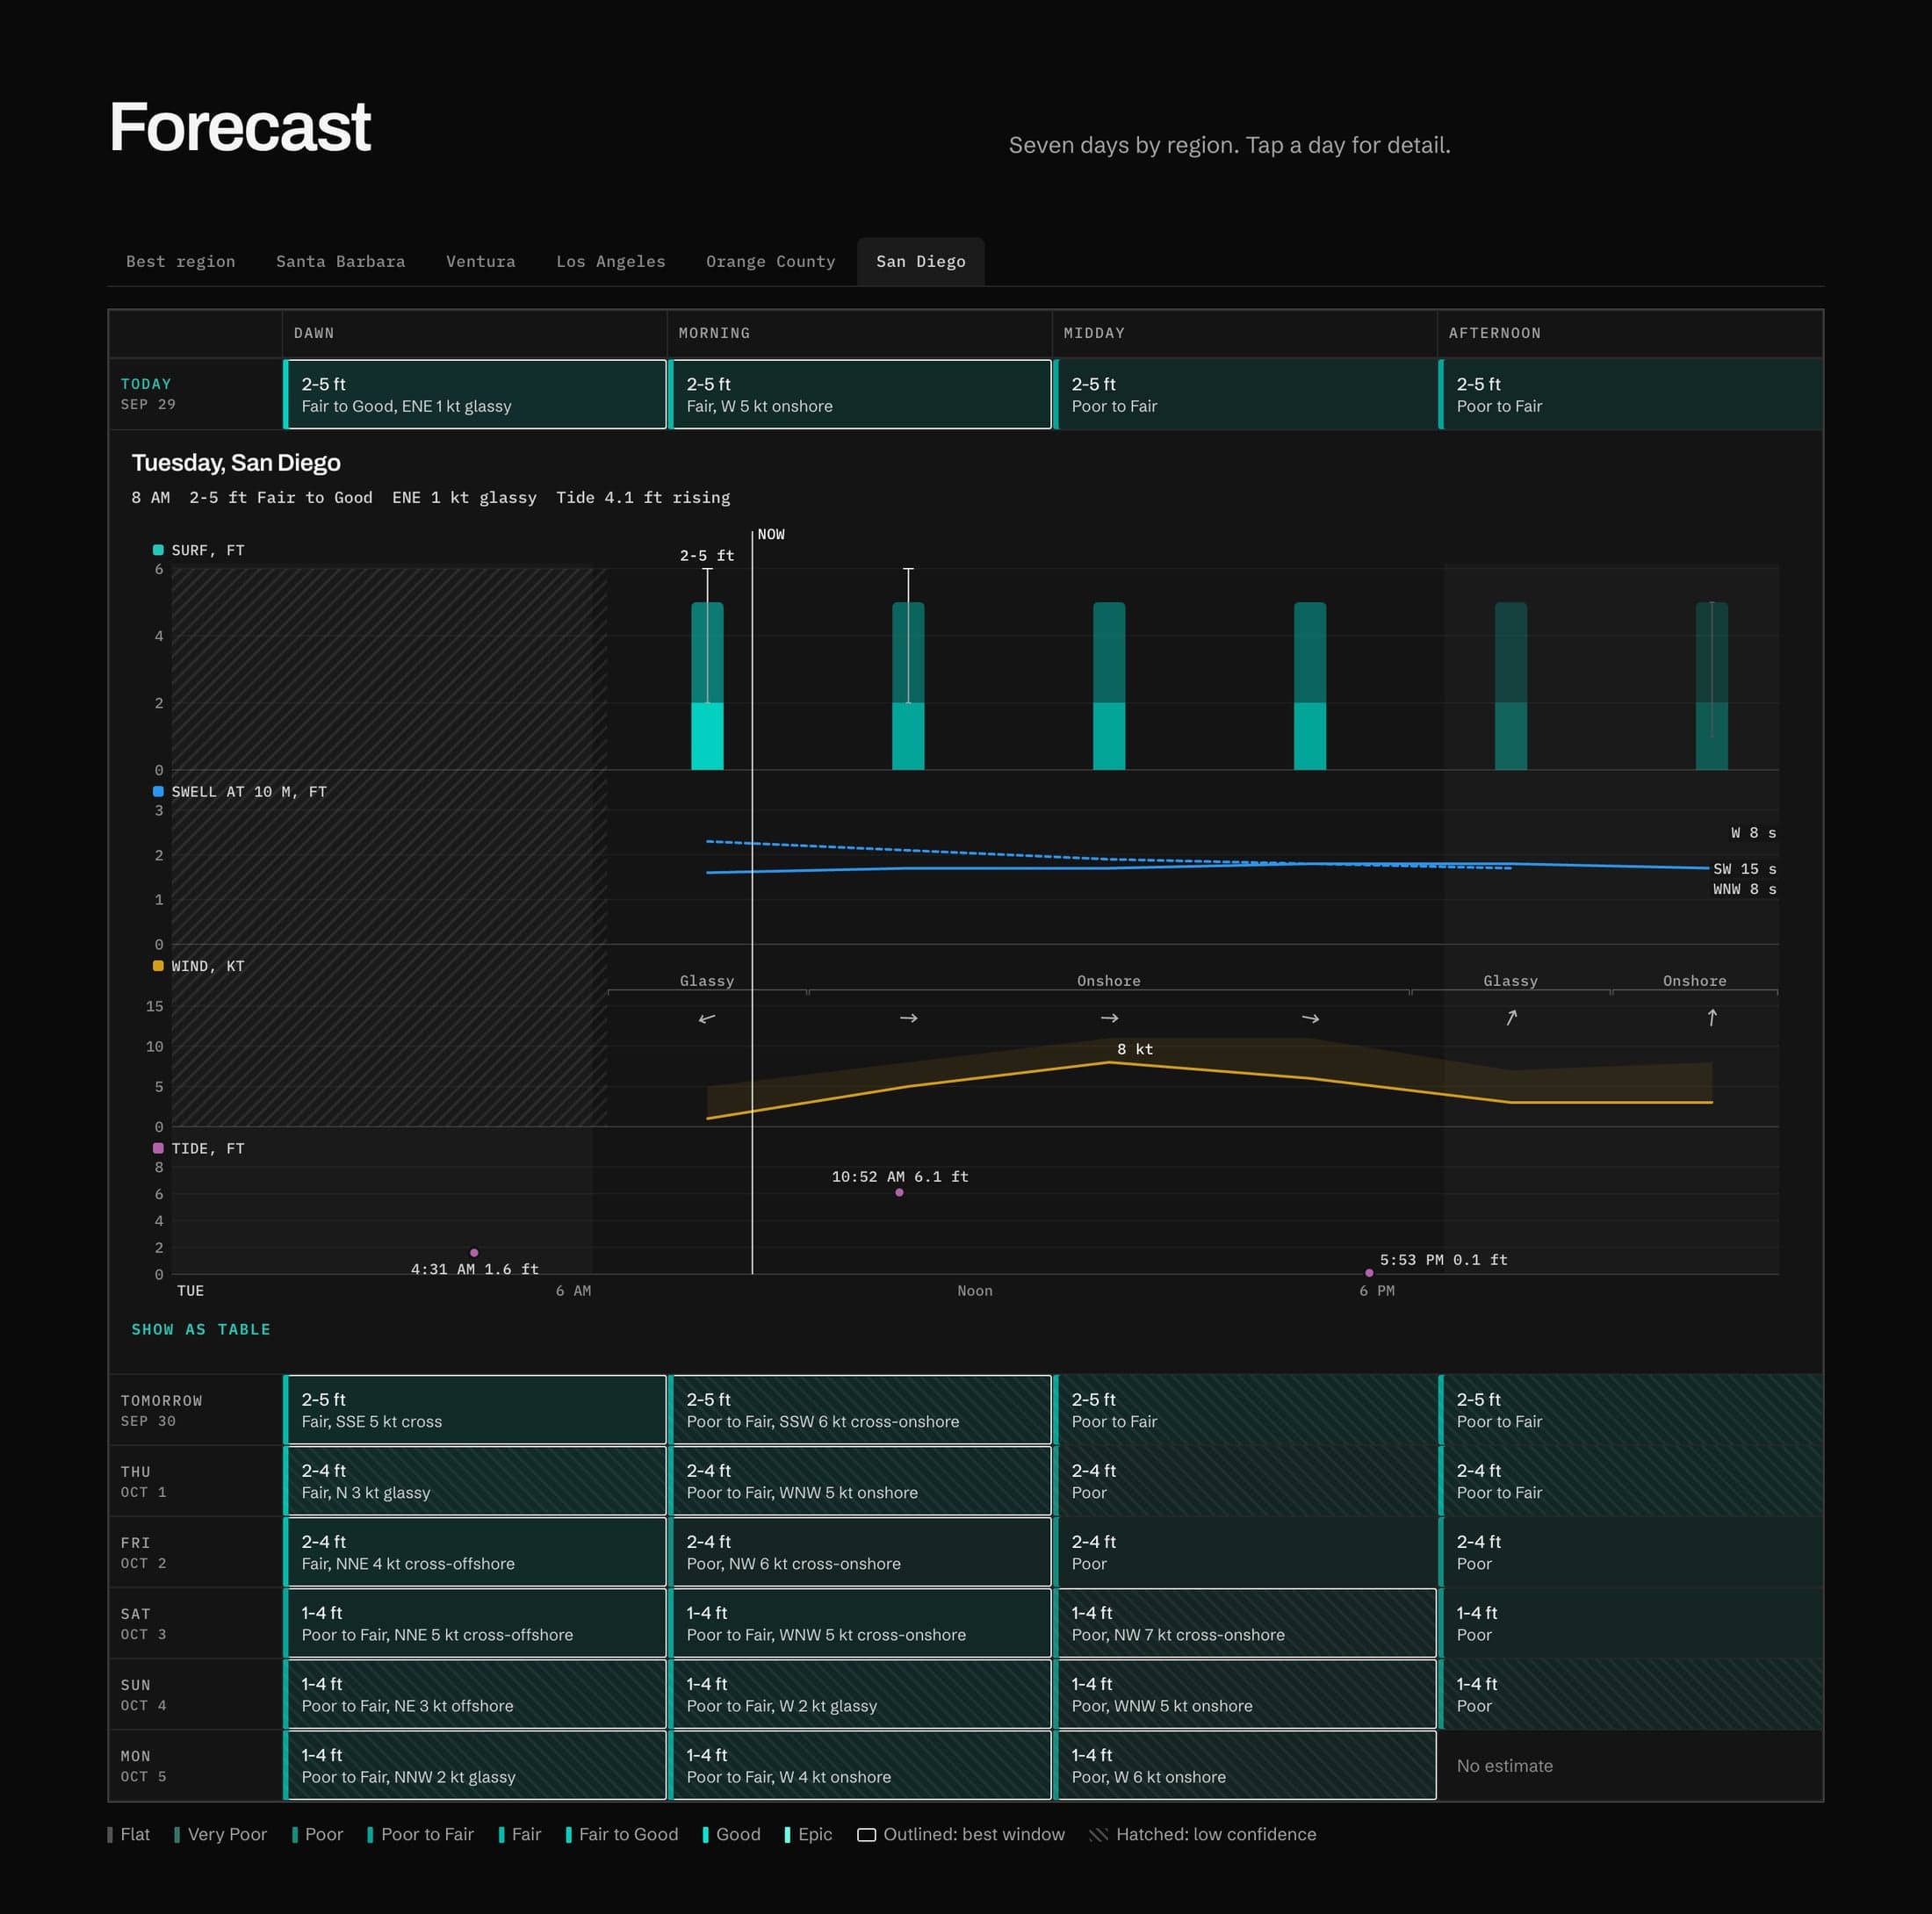This screenshot has height=1914, width=1932.
Task: Select today's Dawn cell, Fair to Good
Action: 475,394
